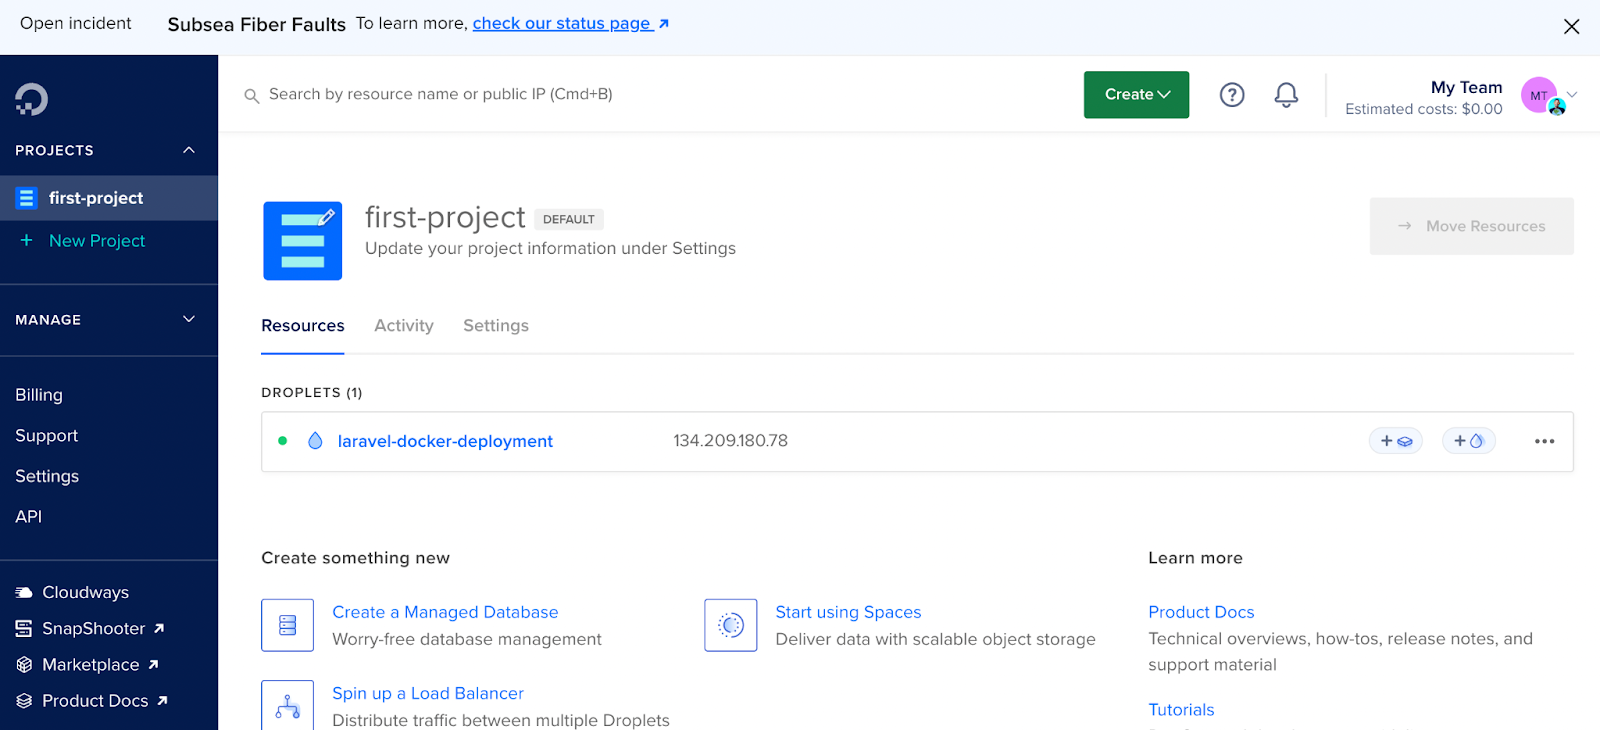The width and height of the screenshot is (1600, 730).
Task: Open the help question mark icon
Action: coord(1232,95)
